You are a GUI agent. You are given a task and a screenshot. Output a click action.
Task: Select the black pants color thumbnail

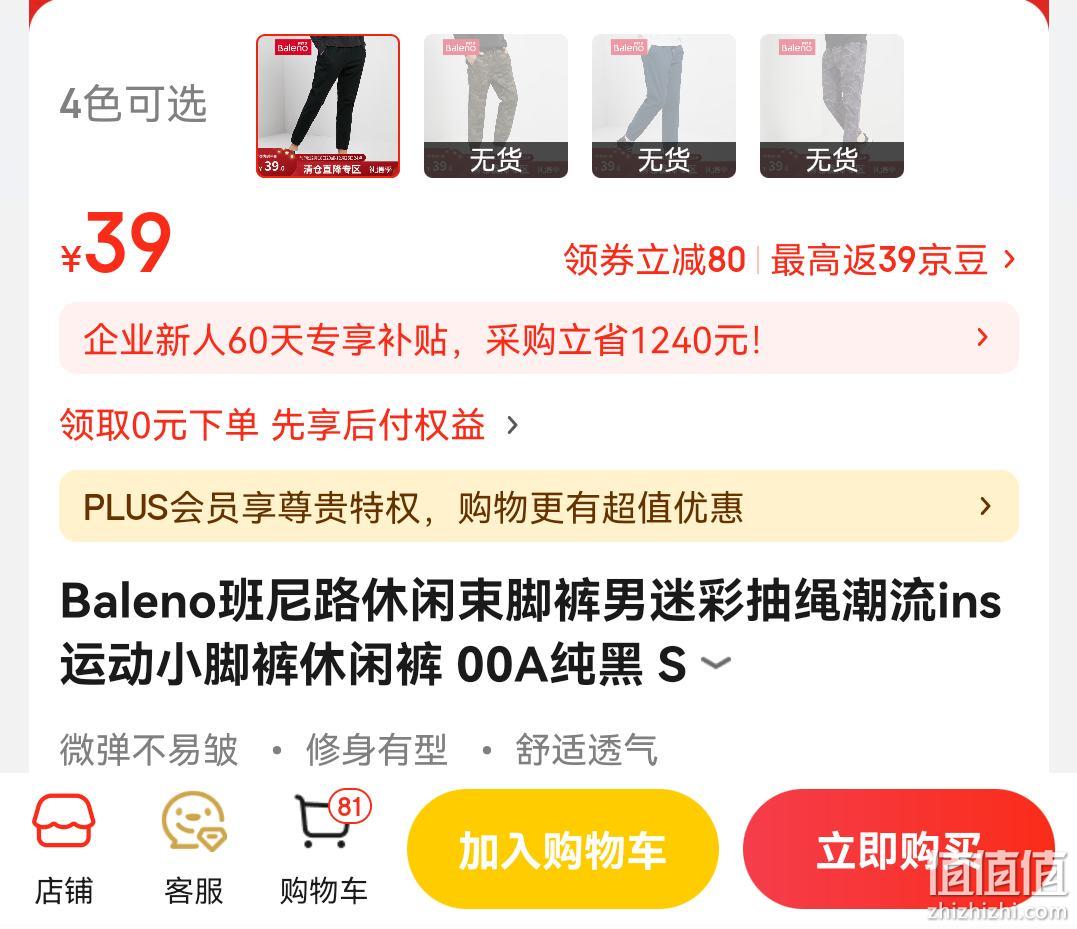(x=328, y=106)
